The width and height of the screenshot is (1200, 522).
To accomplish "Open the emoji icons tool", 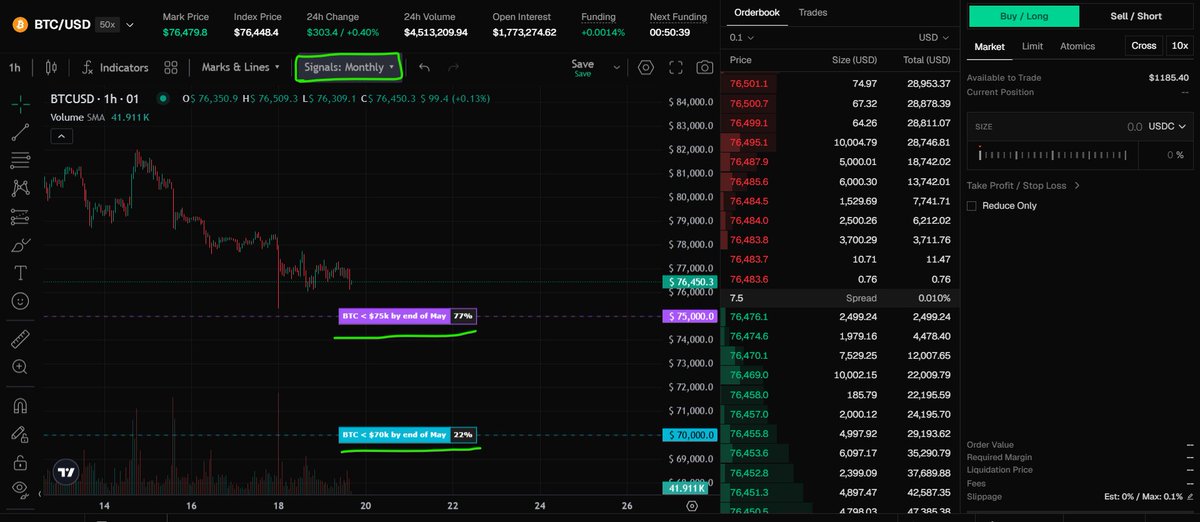I will pos(20,300).
